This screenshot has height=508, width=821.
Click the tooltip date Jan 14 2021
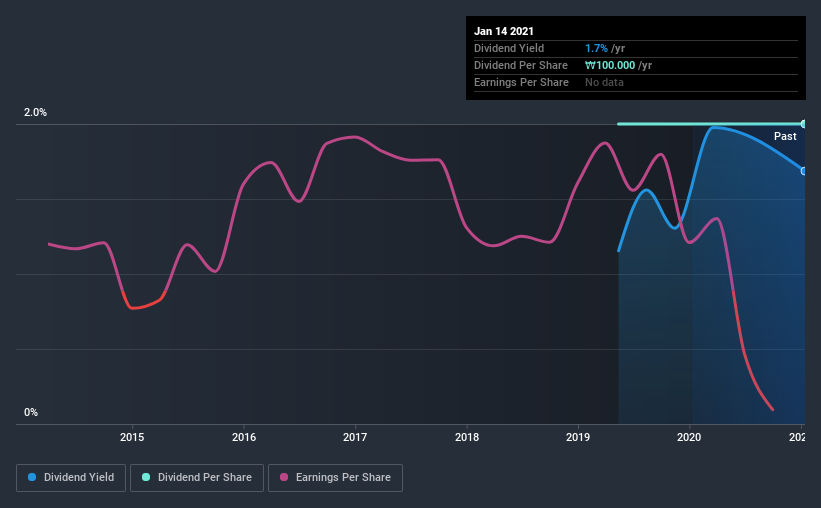click(x=504, y=31)
